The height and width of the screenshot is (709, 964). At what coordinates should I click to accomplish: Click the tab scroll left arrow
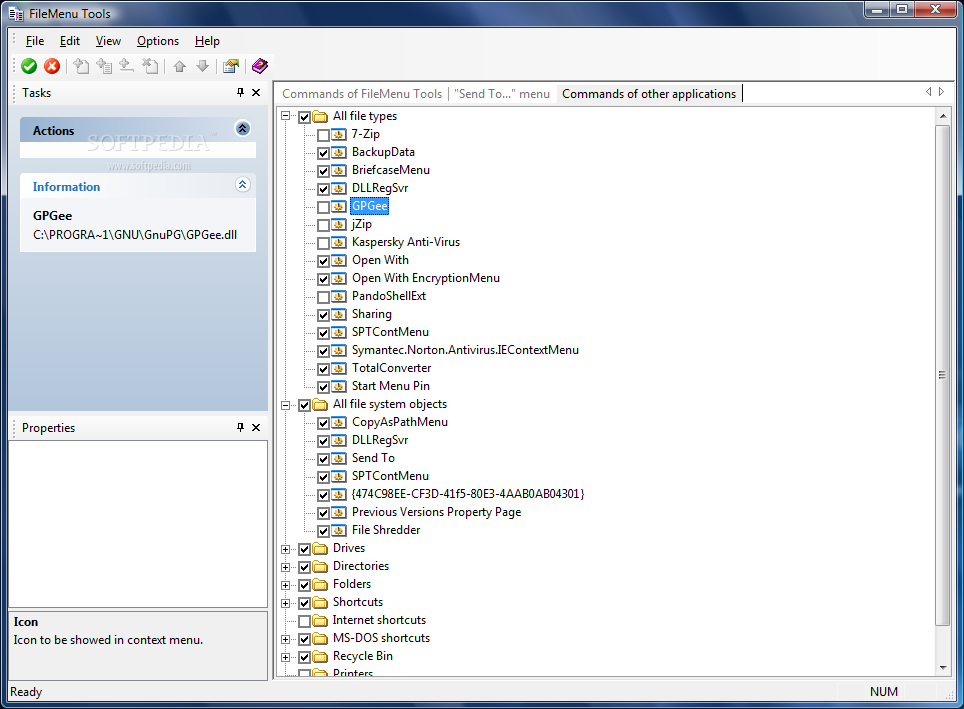tap(928, 92)
